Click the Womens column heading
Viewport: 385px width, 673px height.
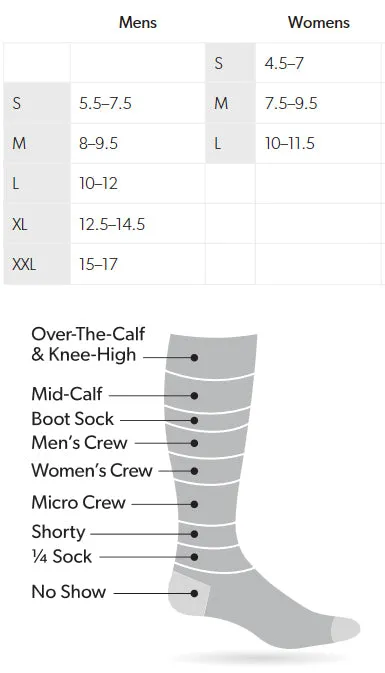point(318,22)
